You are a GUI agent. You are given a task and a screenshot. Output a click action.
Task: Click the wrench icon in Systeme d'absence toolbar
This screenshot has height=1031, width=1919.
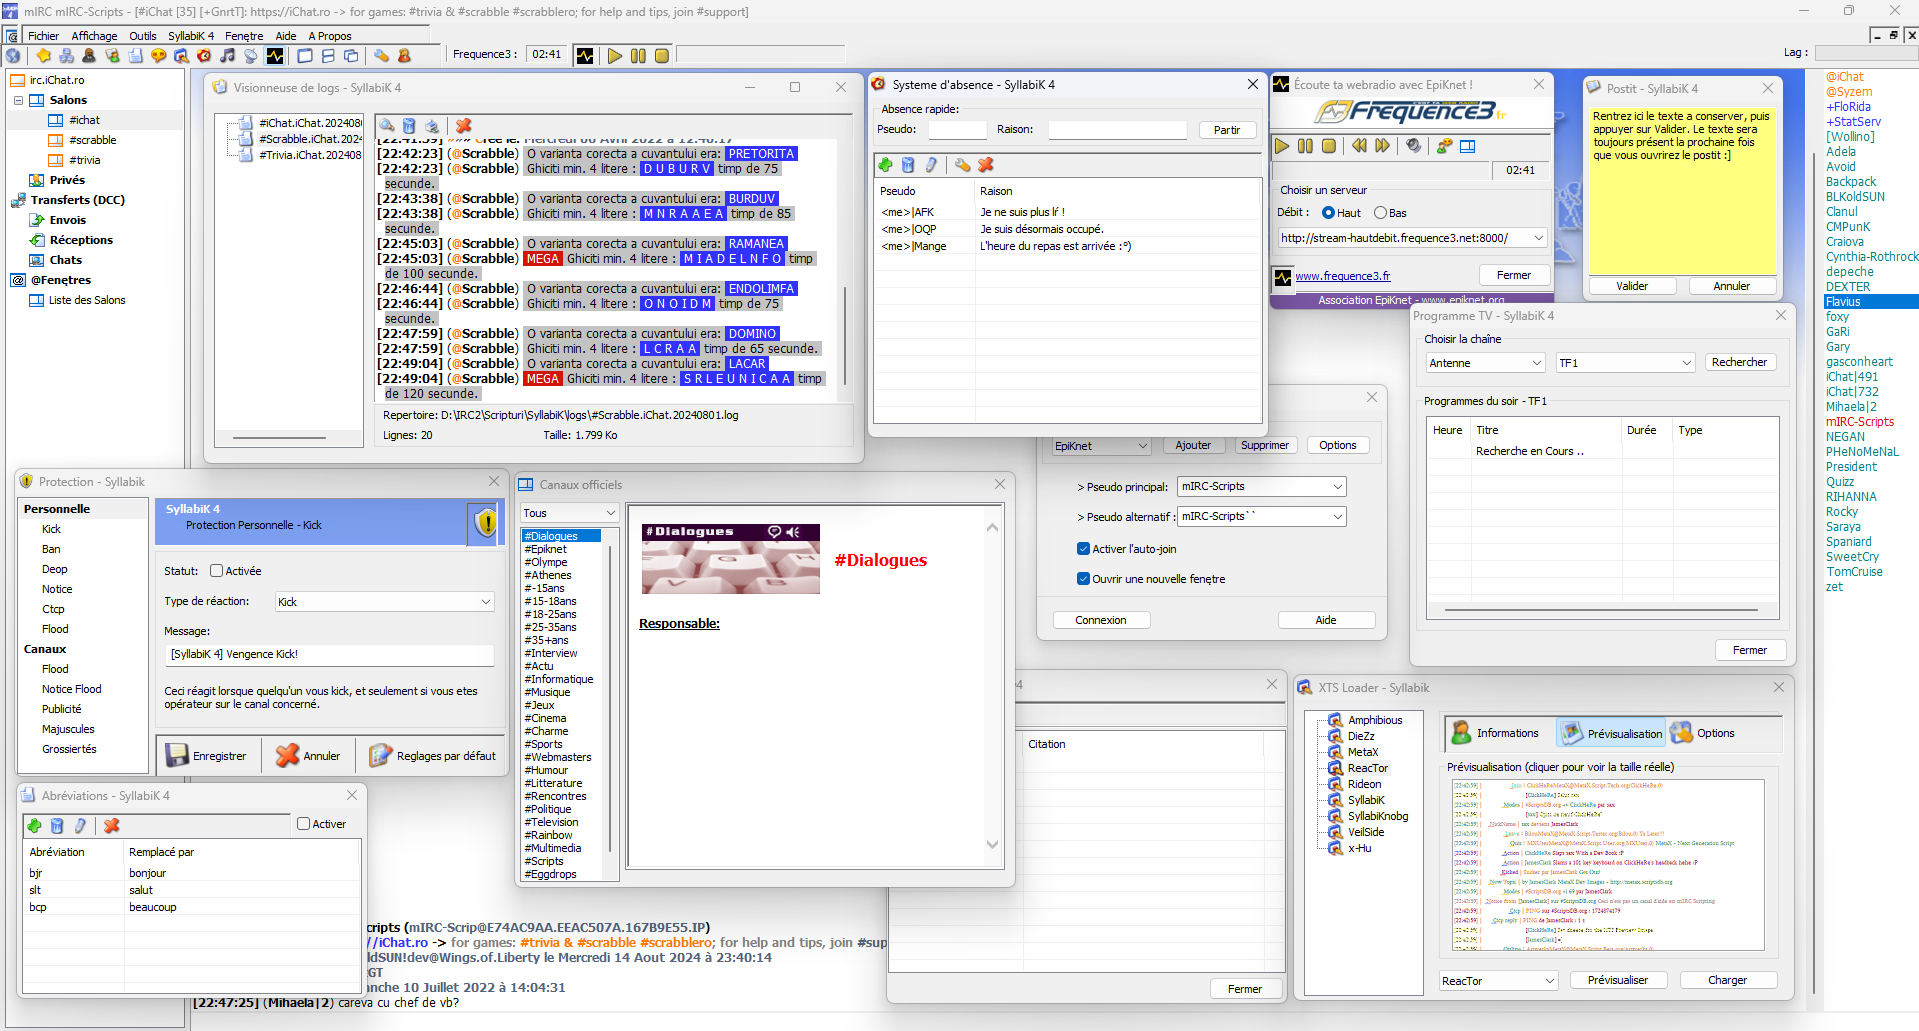click(962, 165)
